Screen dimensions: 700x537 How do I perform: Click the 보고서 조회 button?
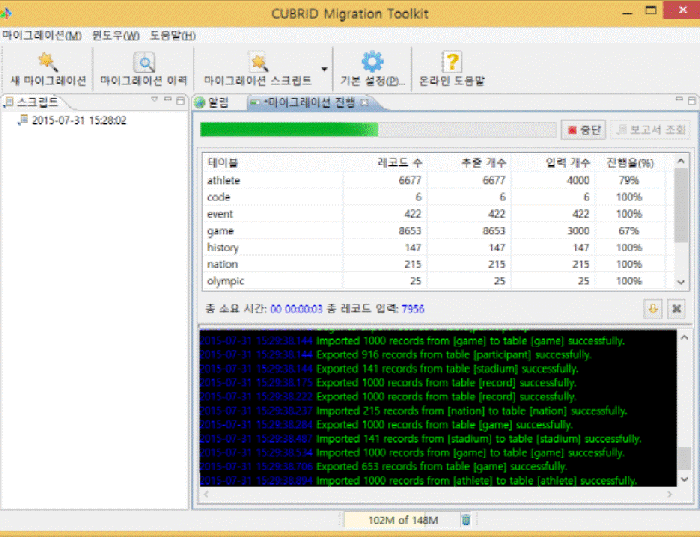pyautogui.click(x=650, y=130)
